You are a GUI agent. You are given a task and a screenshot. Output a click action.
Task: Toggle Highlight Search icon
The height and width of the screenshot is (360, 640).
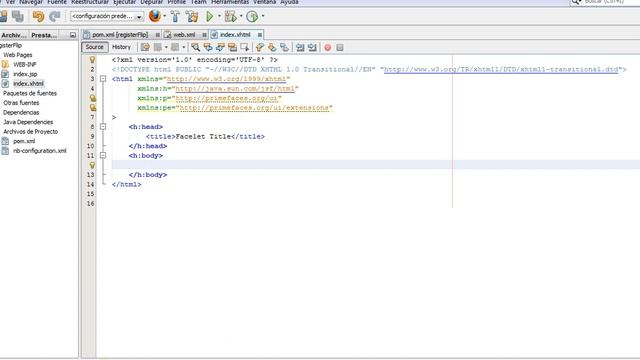(x=232, y=47)
